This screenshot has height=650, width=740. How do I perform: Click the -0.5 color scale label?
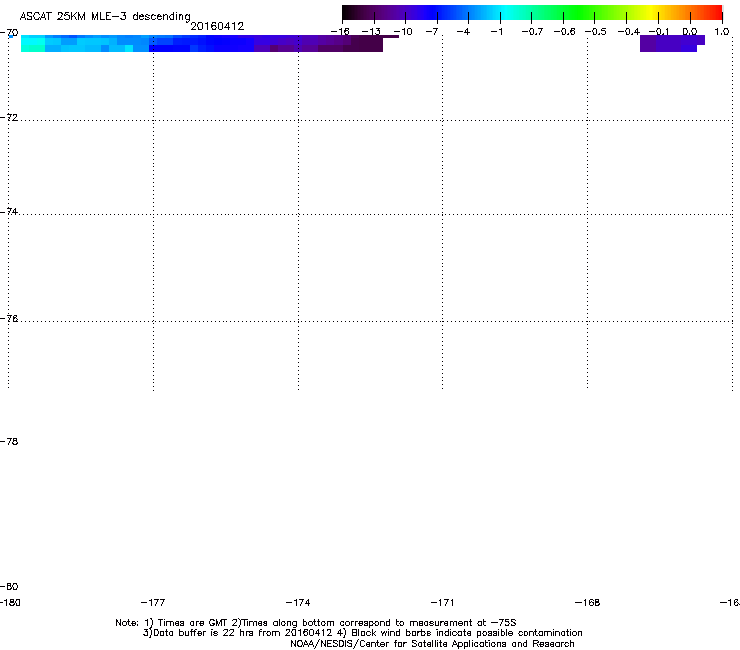click(596, 32)
